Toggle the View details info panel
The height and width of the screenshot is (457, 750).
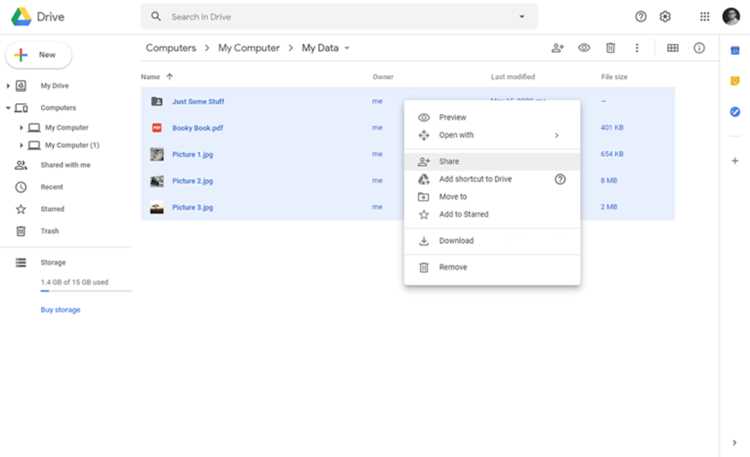coord(699,48)
